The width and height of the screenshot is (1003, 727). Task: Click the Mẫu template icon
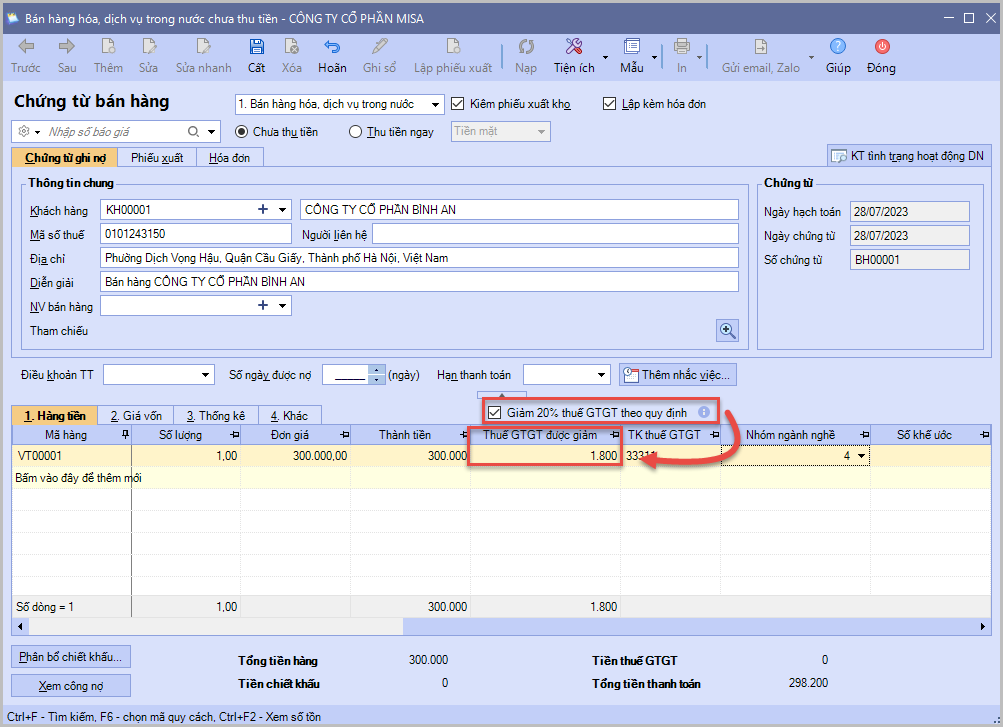[x=631, y=47]
